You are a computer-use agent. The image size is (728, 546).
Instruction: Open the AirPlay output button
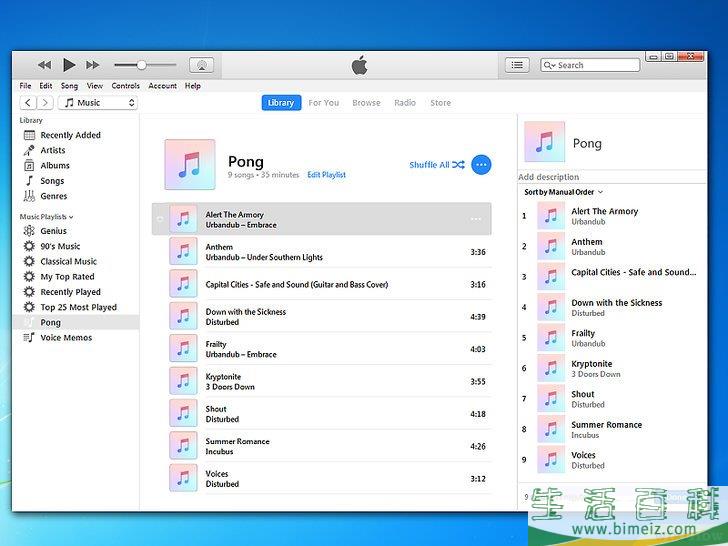[202, 65]
